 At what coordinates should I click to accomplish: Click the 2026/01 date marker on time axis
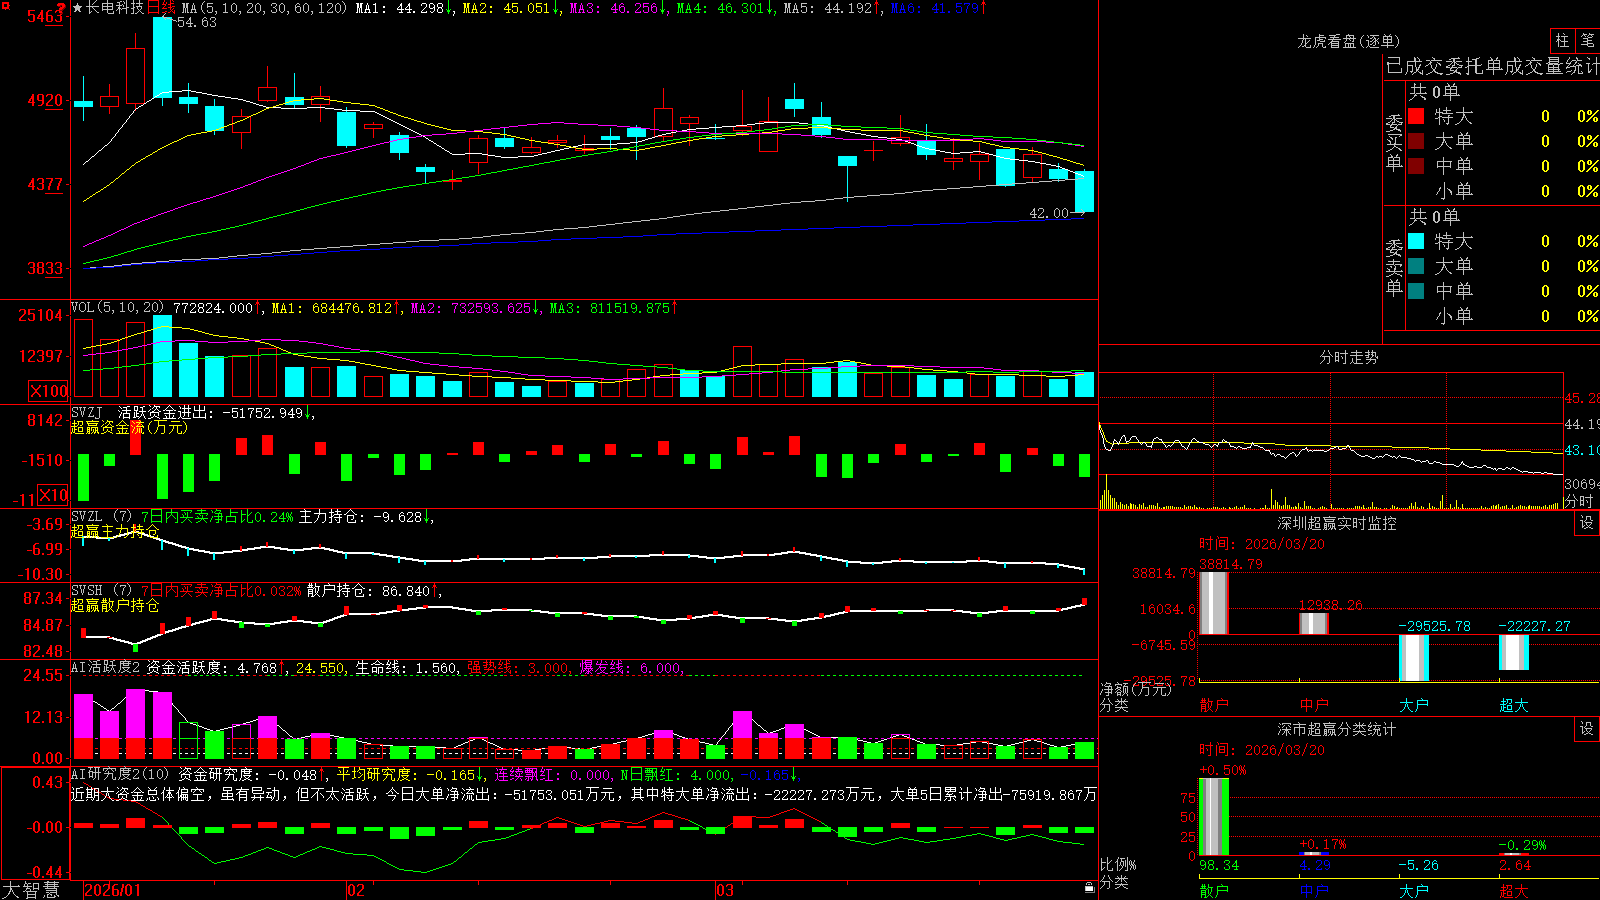(x=113, y=890)
